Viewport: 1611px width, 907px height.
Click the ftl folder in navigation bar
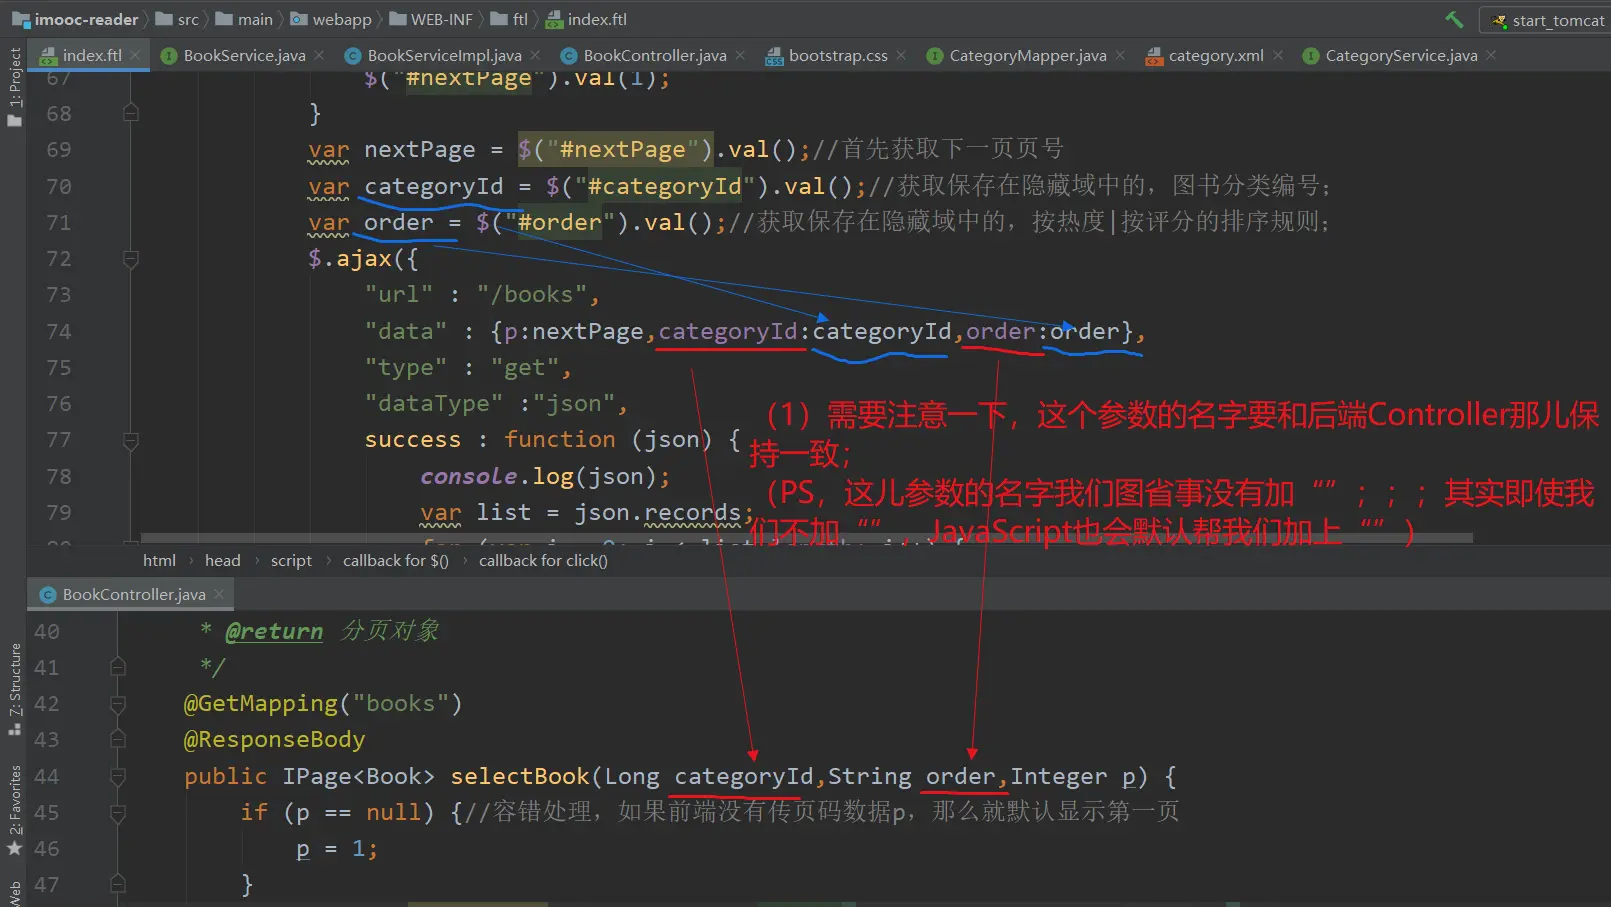pos(509,19)
